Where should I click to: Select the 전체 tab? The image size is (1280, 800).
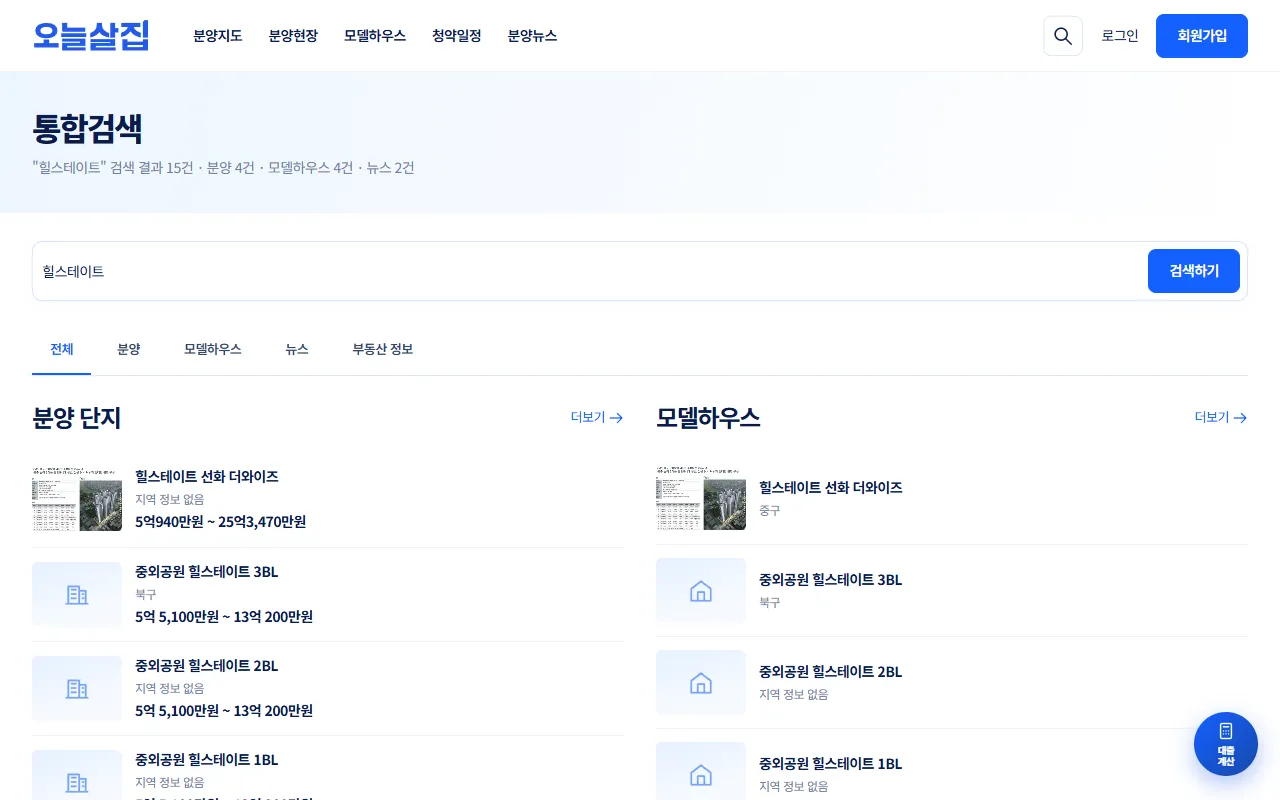click(62, 350)
